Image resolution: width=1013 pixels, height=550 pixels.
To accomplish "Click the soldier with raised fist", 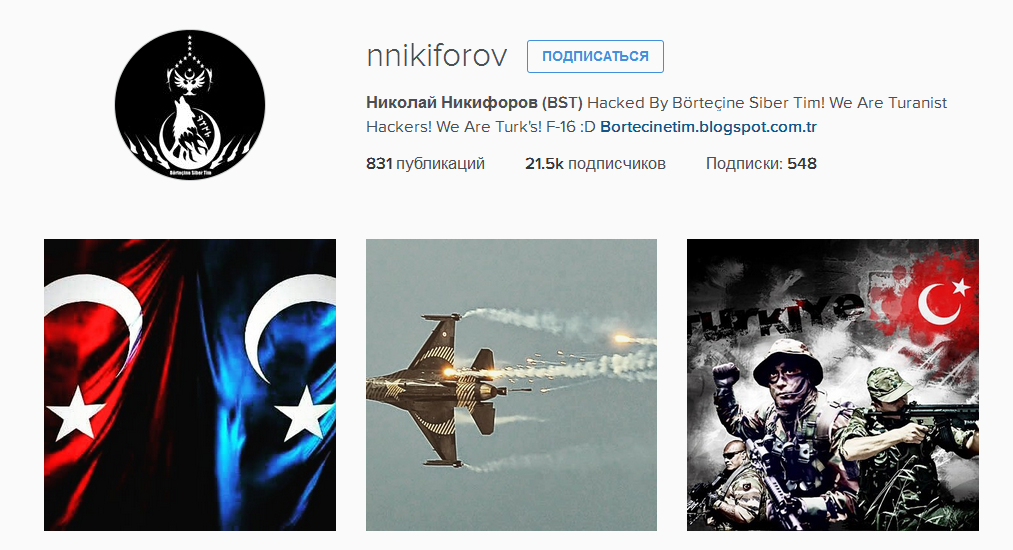I will click(782, 420).
